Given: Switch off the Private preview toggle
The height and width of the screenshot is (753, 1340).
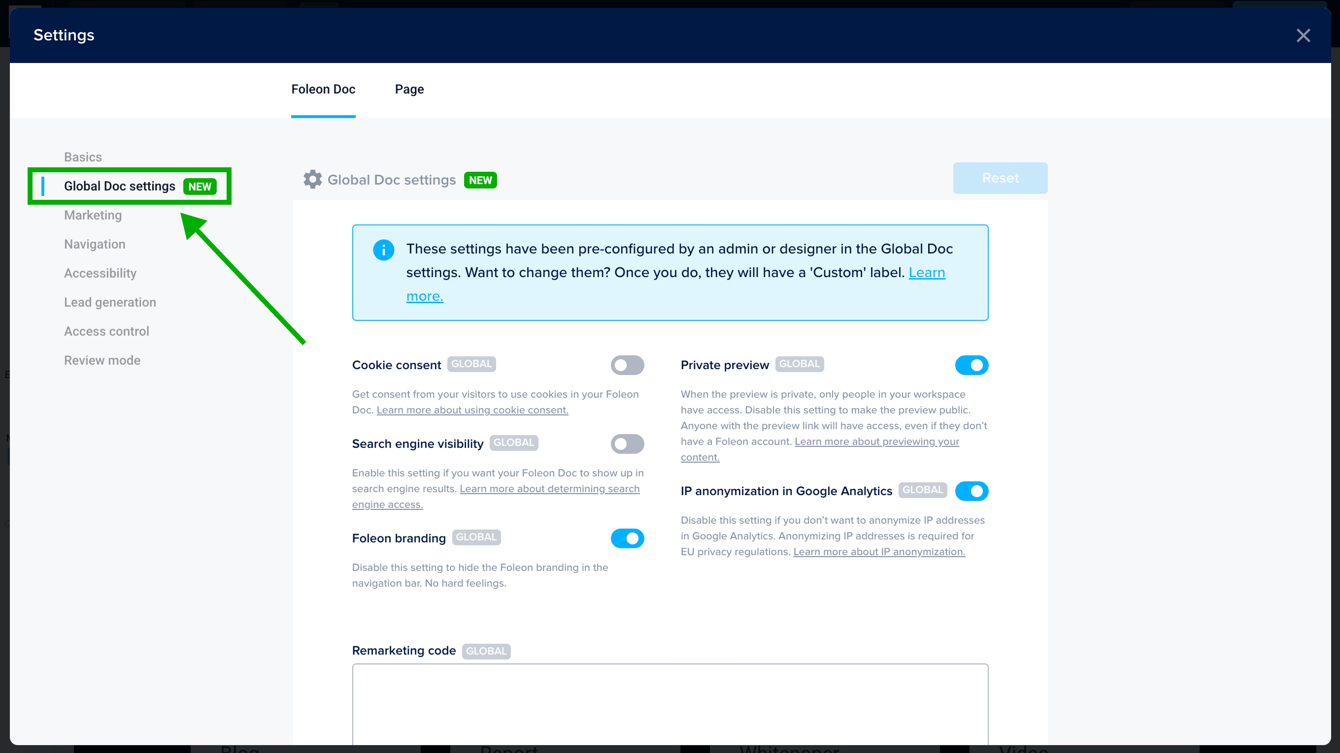Looking at the screenshot, I should click(971, 365).
